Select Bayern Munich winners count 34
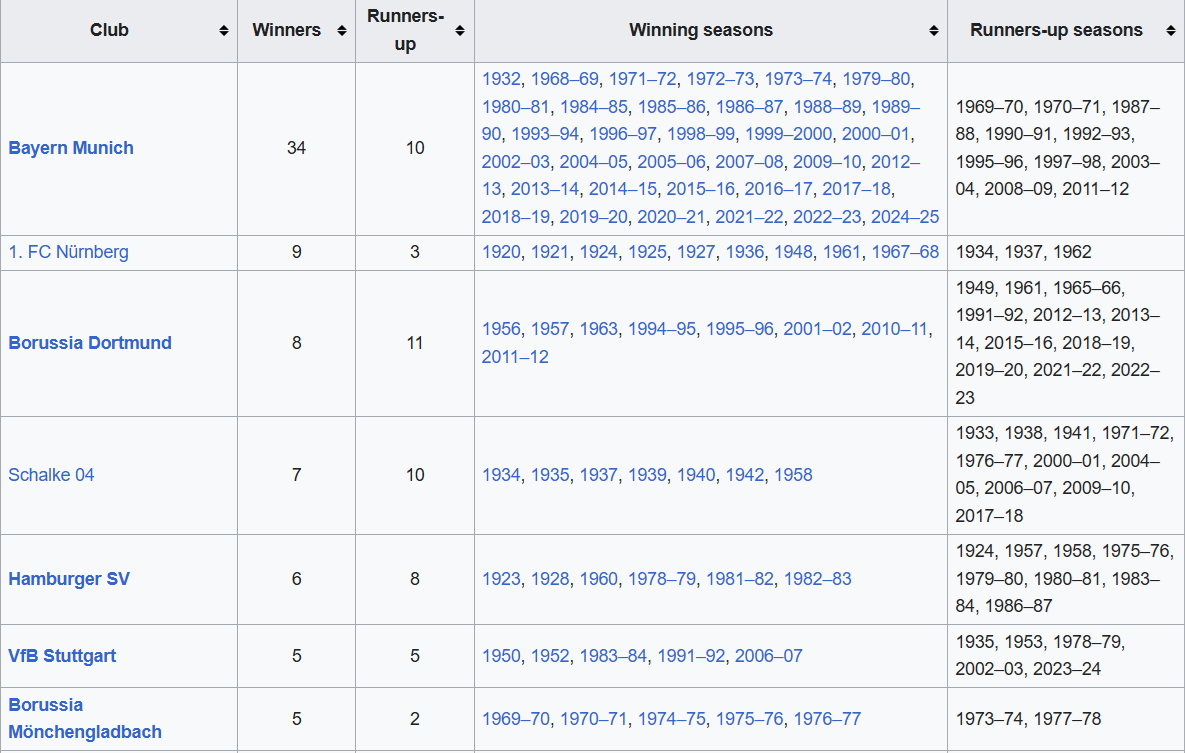The image size is (1185, 753). click(x=296, y=148)
